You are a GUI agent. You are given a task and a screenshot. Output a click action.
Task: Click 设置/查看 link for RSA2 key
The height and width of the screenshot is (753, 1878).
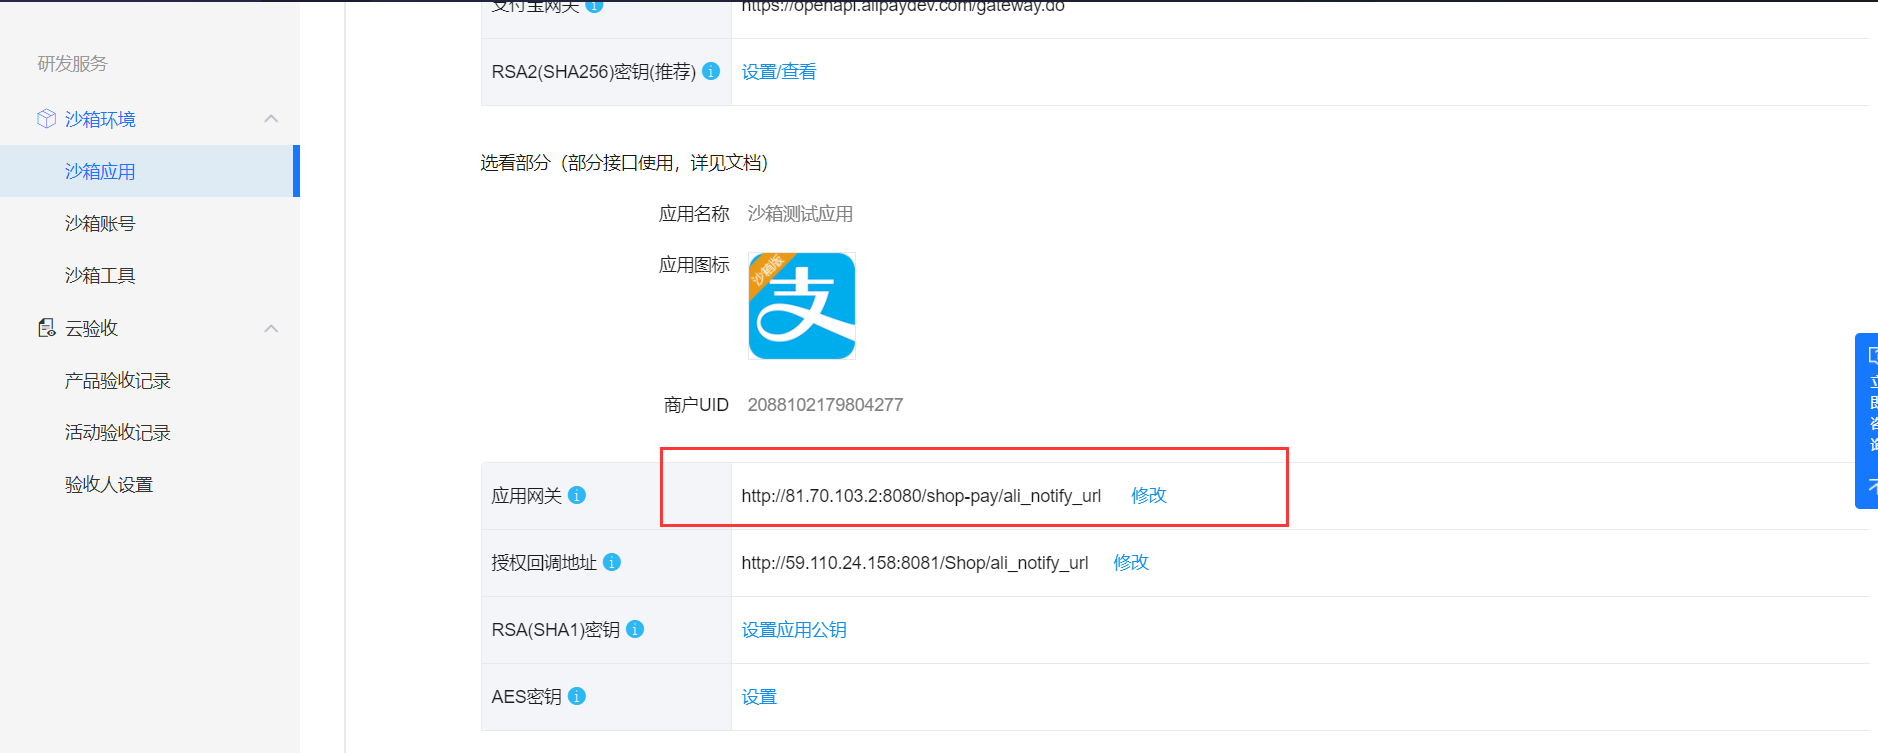[779, 72]
